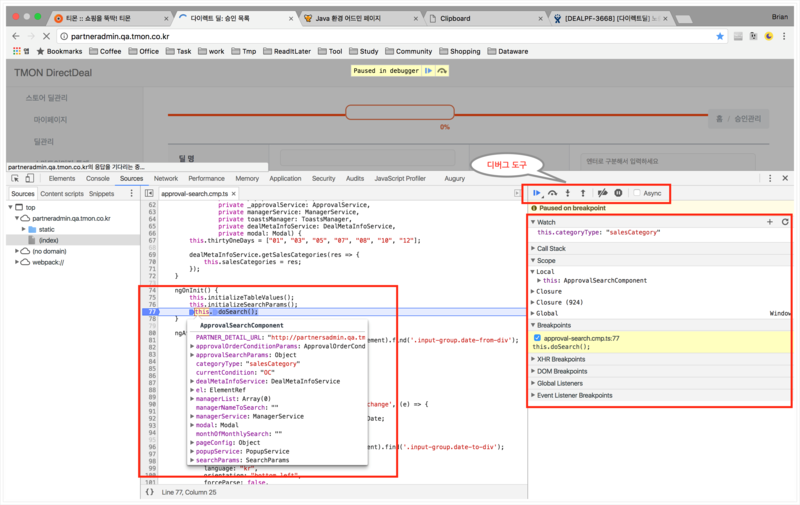Expand (no domain) in file tree
This screenshot has width=800, height=505.
[x=16, y=251]
